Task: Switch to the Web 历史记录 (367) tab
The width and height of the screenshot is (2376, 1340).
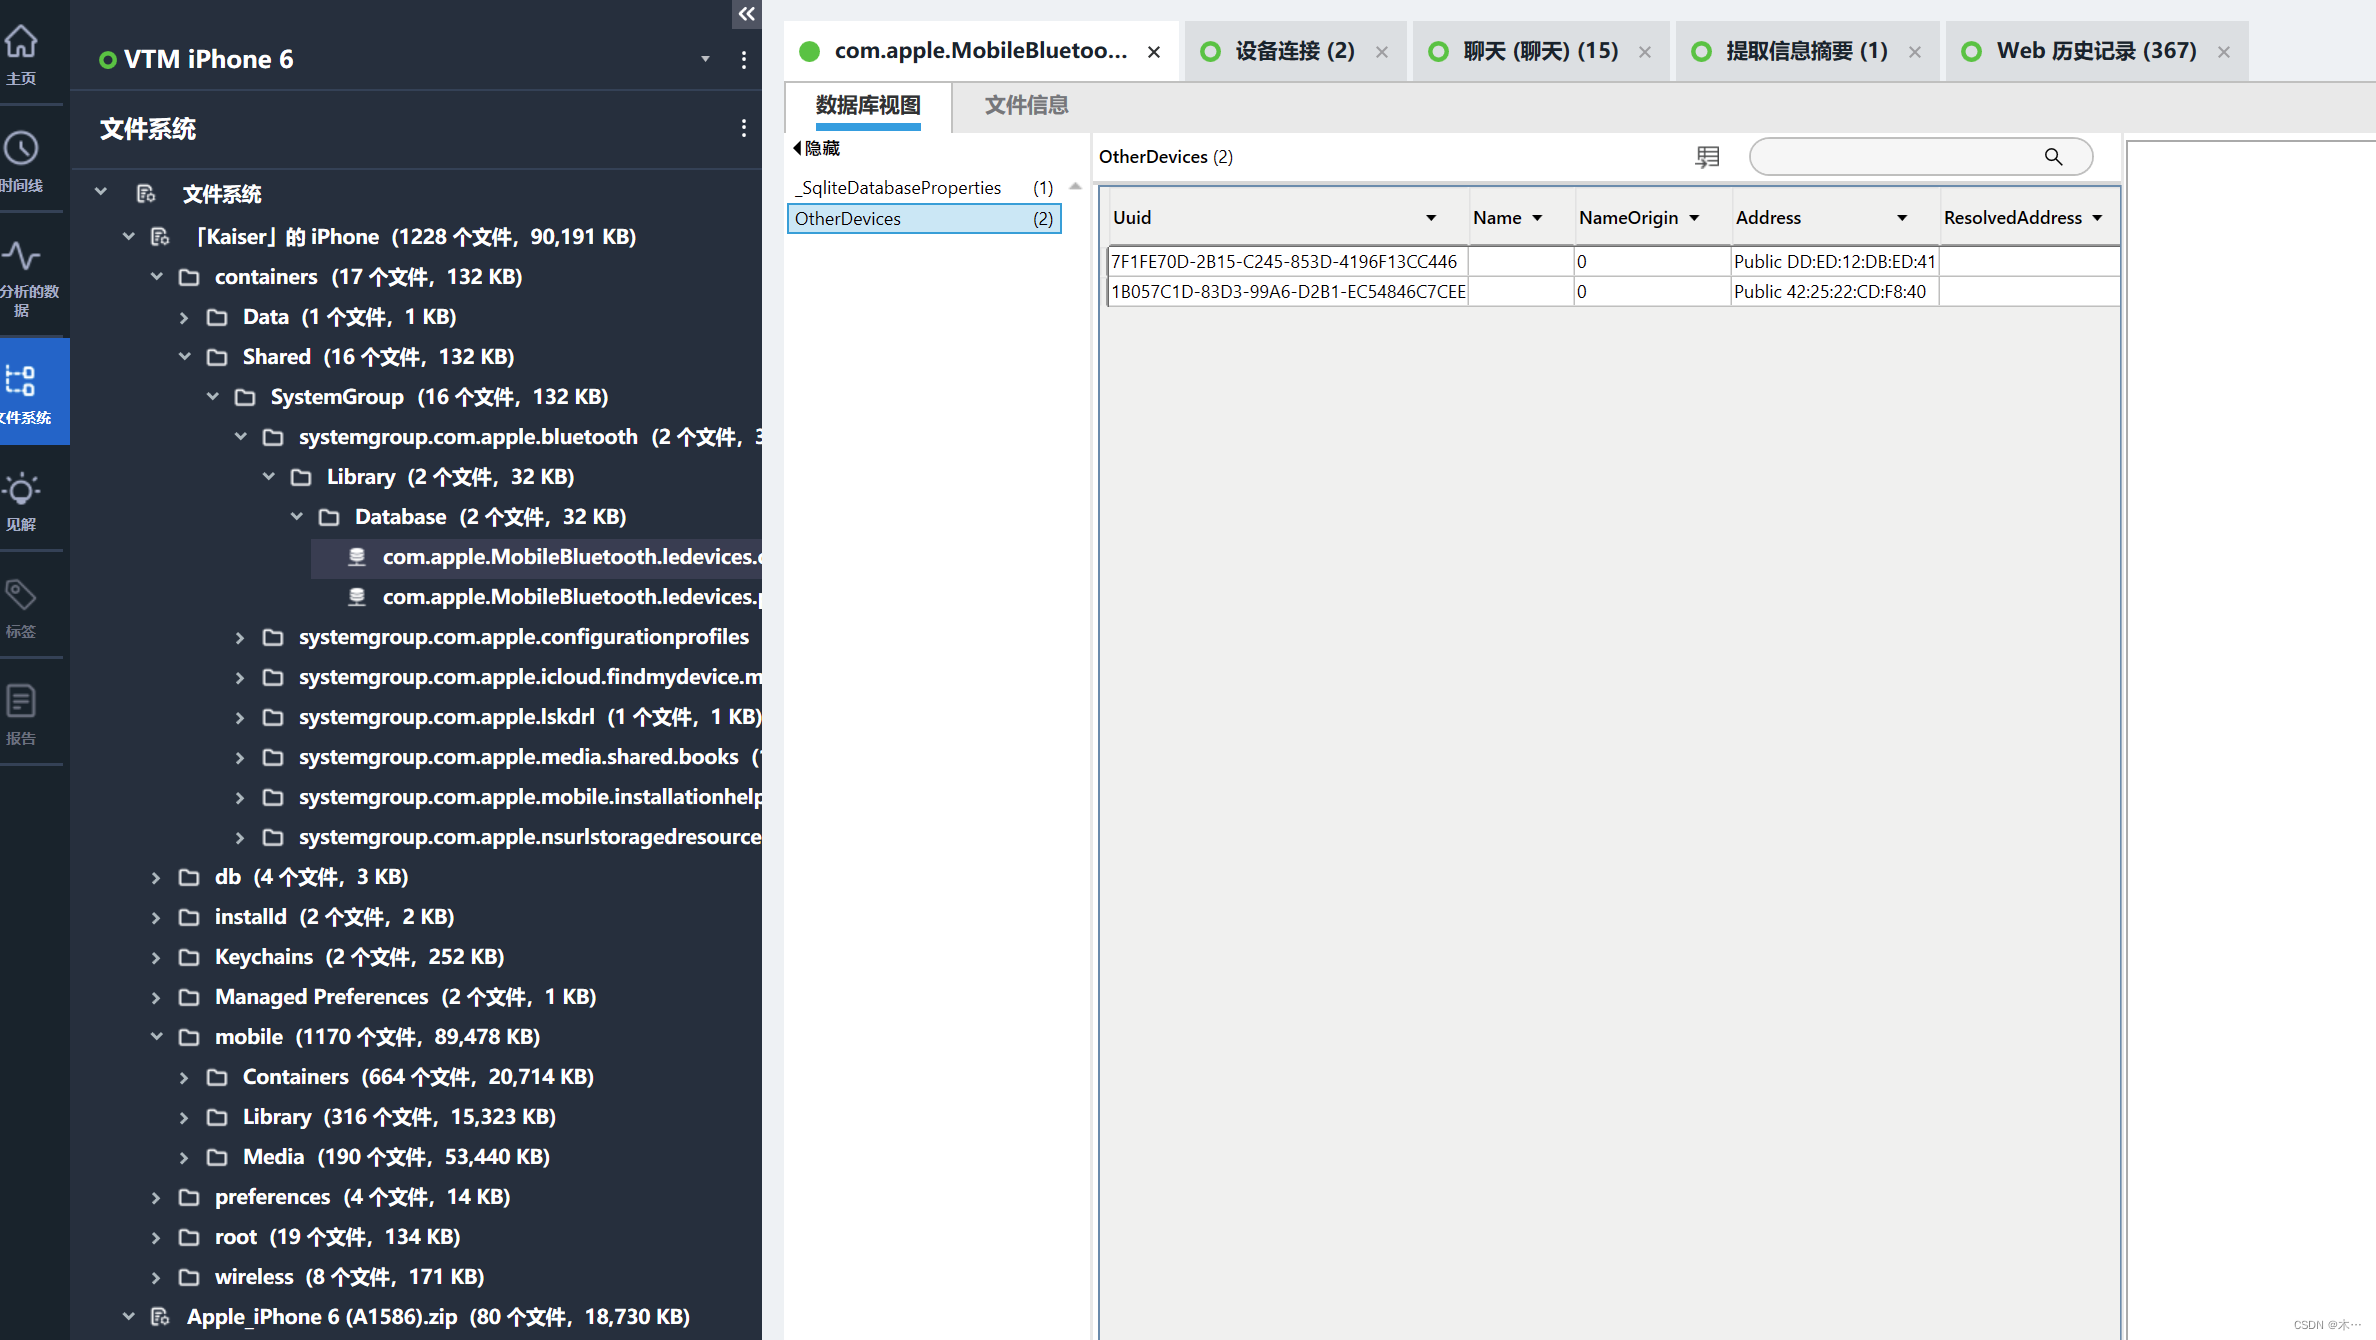Action: click(2095, 51)
